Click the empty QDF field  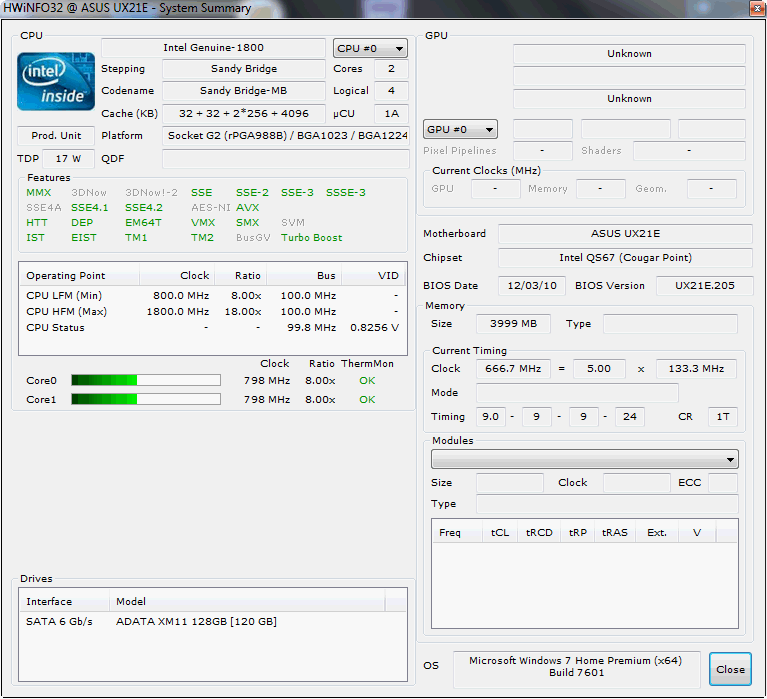coord(286,159)
